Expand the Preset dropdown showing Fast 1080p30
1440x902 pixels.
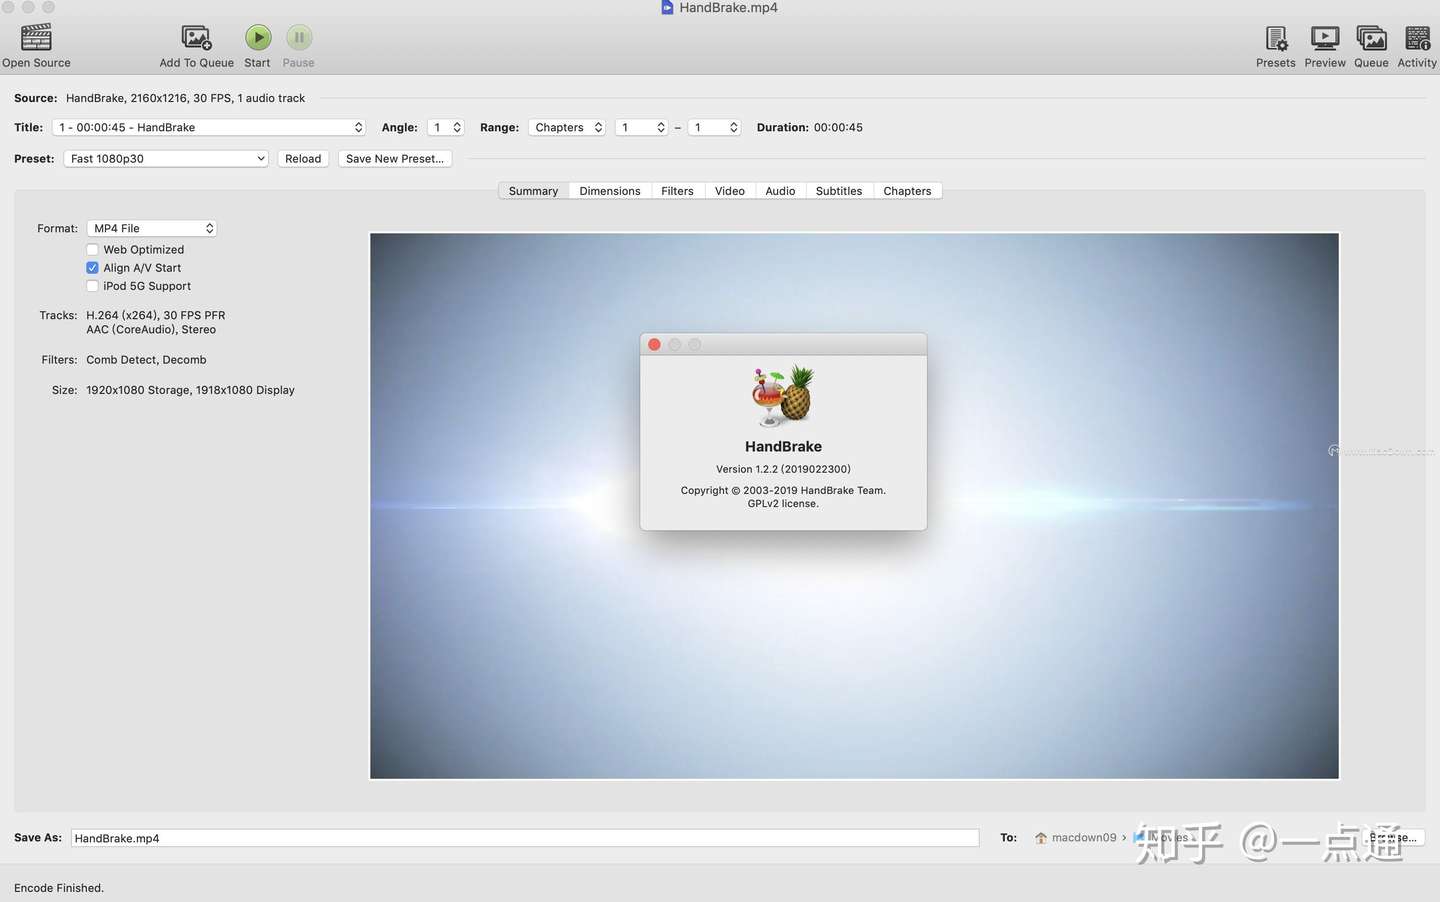pos(166,159)
